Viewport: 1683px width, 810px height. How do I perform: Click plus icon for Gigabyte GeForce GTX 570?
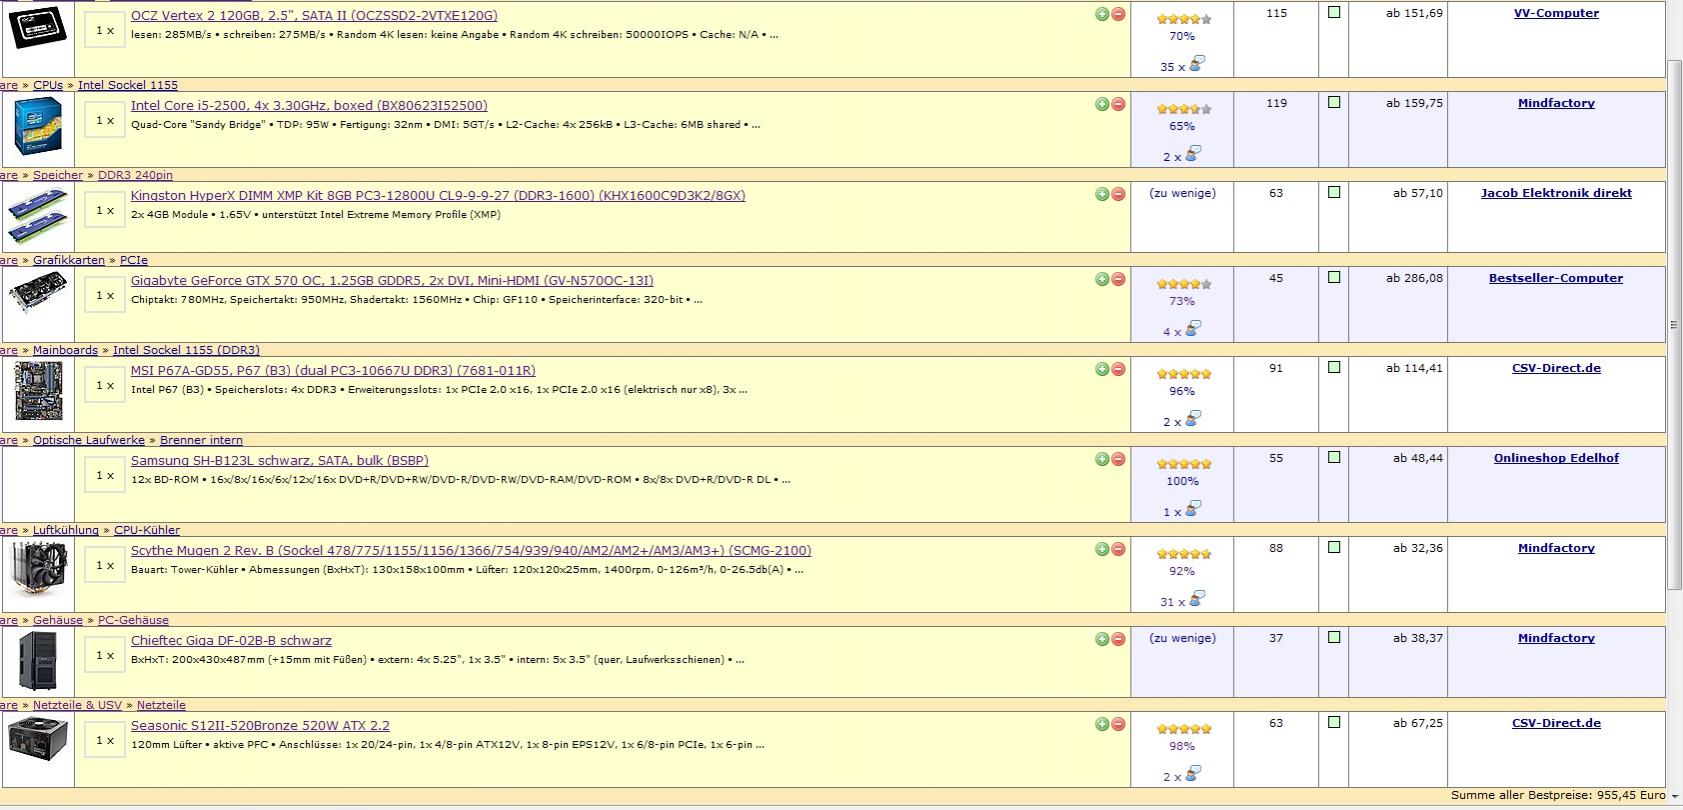[1102, 279]
